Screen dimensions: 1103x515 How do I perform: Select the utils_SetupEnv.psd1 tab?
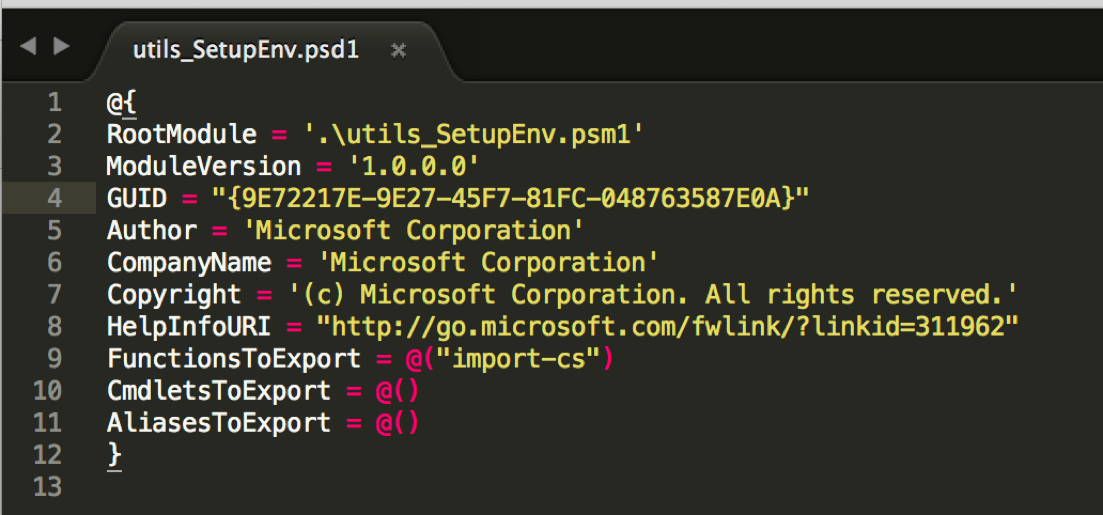[x=246, y=50]
